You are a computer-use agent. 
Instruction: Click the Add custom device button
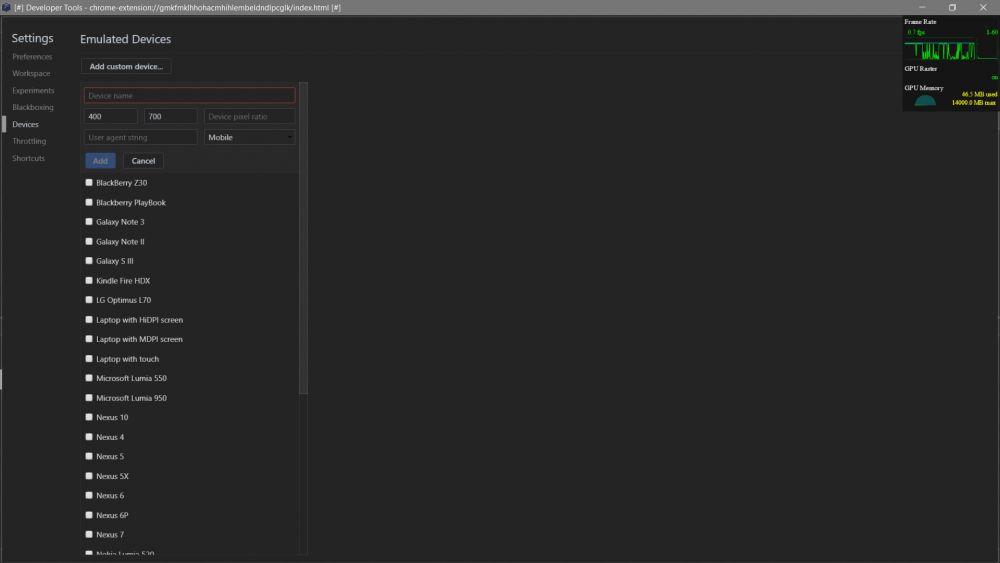point(126,66)
